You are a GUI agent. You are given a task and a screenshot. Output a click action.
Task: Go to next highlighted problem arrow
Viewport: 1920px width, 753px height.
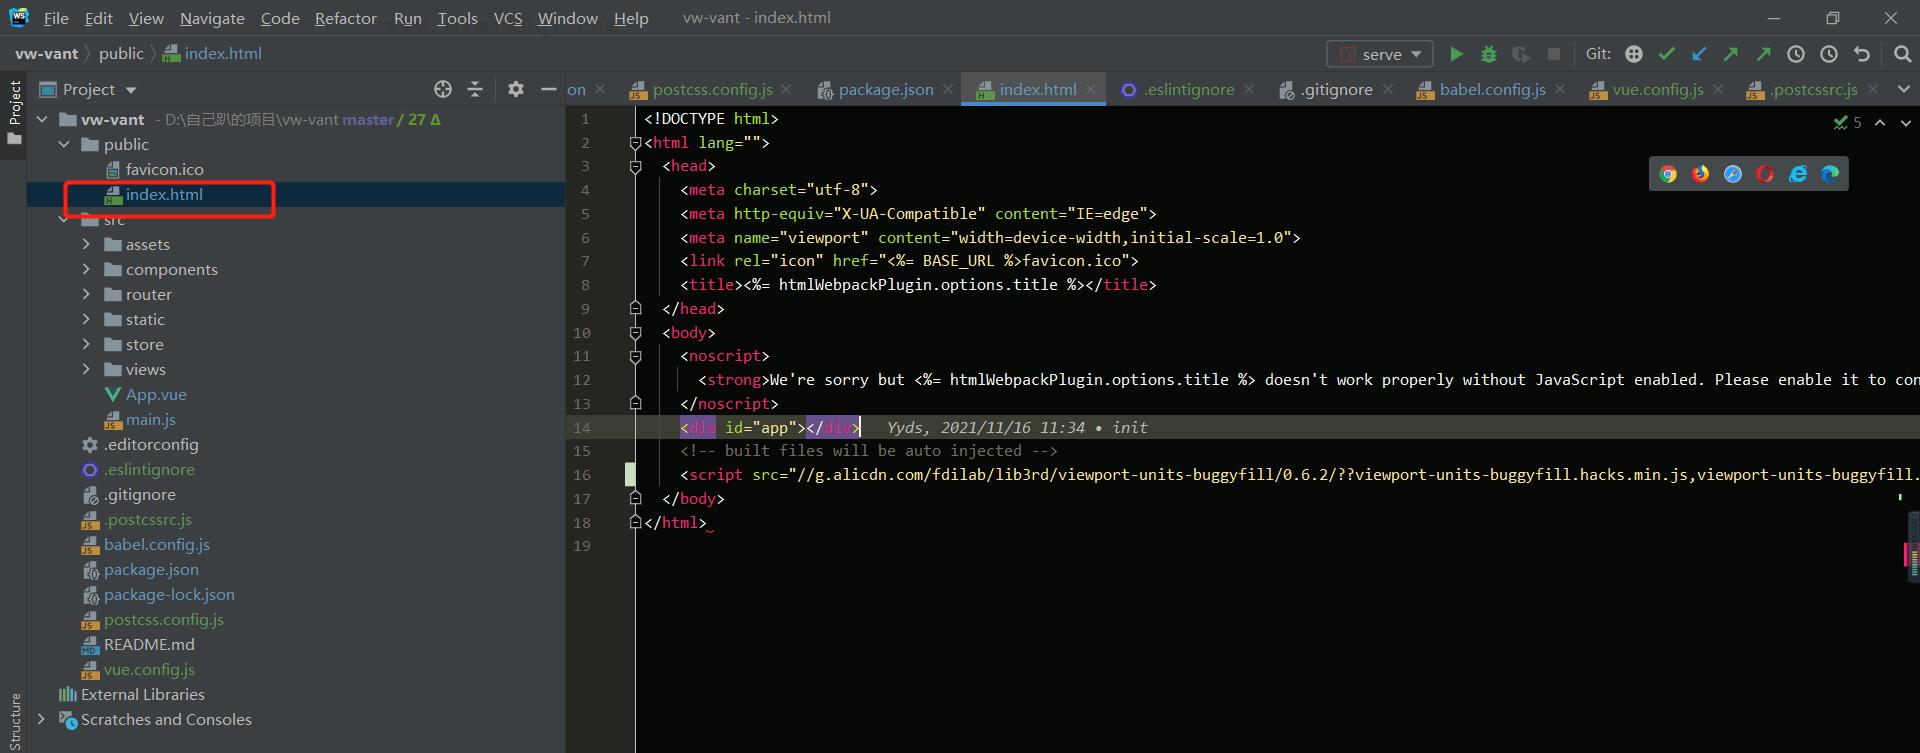click(1907, 122)
